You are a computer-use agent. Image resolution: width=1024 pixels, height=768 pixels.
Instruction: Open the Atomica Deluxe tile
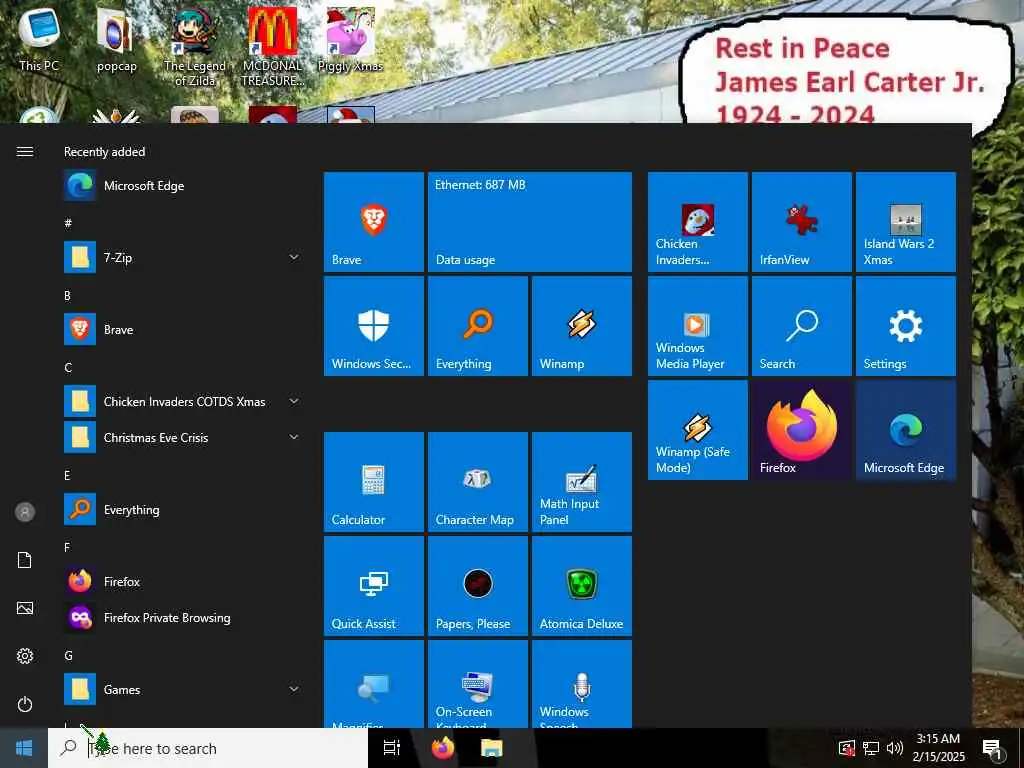(x=582, y=586)
